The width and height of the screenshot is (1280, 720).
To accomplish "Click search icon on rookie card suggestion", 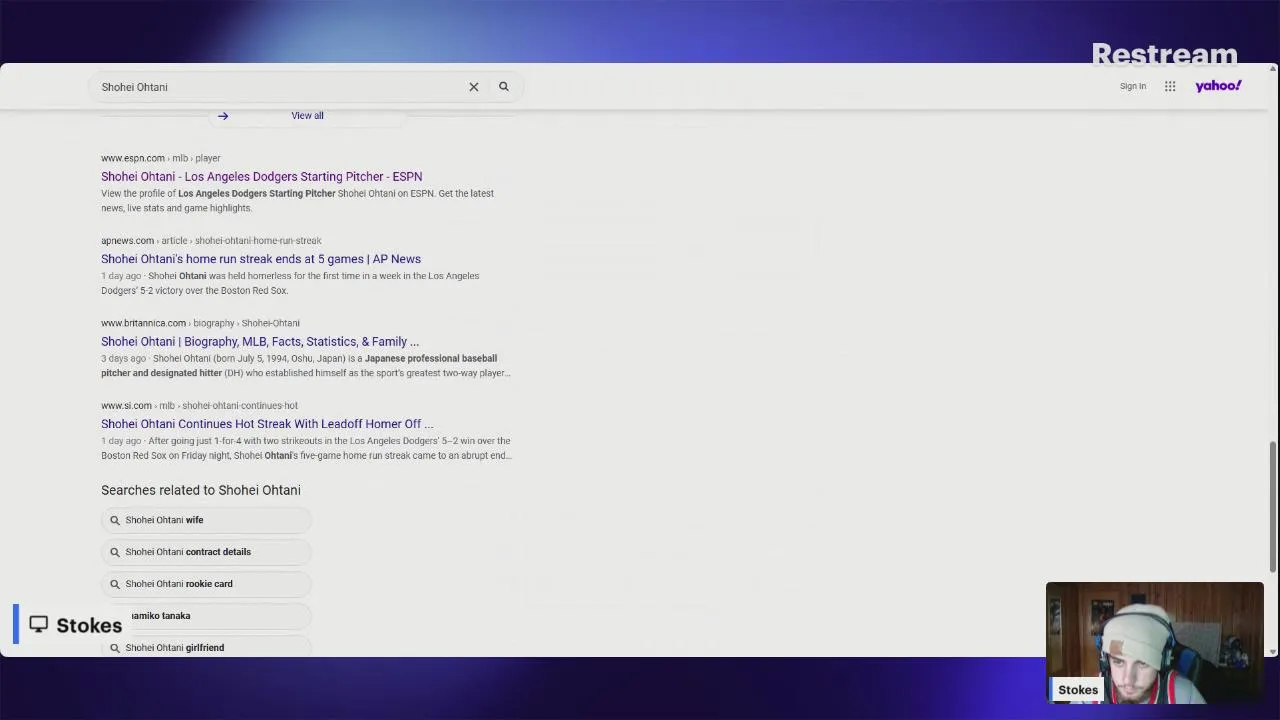I will [115, 584].
